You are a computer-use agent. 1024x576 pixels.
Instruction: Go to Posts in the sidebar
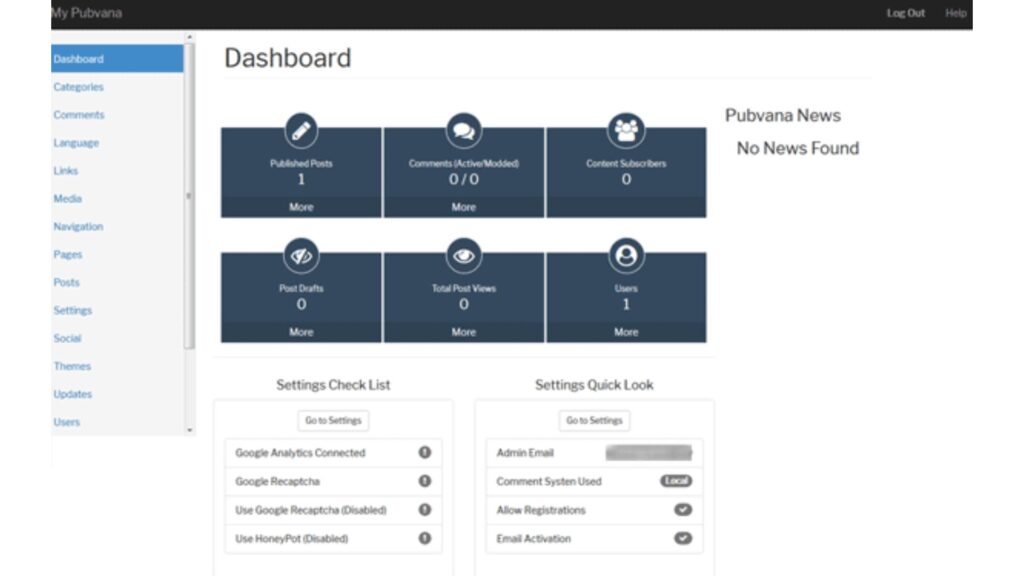tap(67, 283)
